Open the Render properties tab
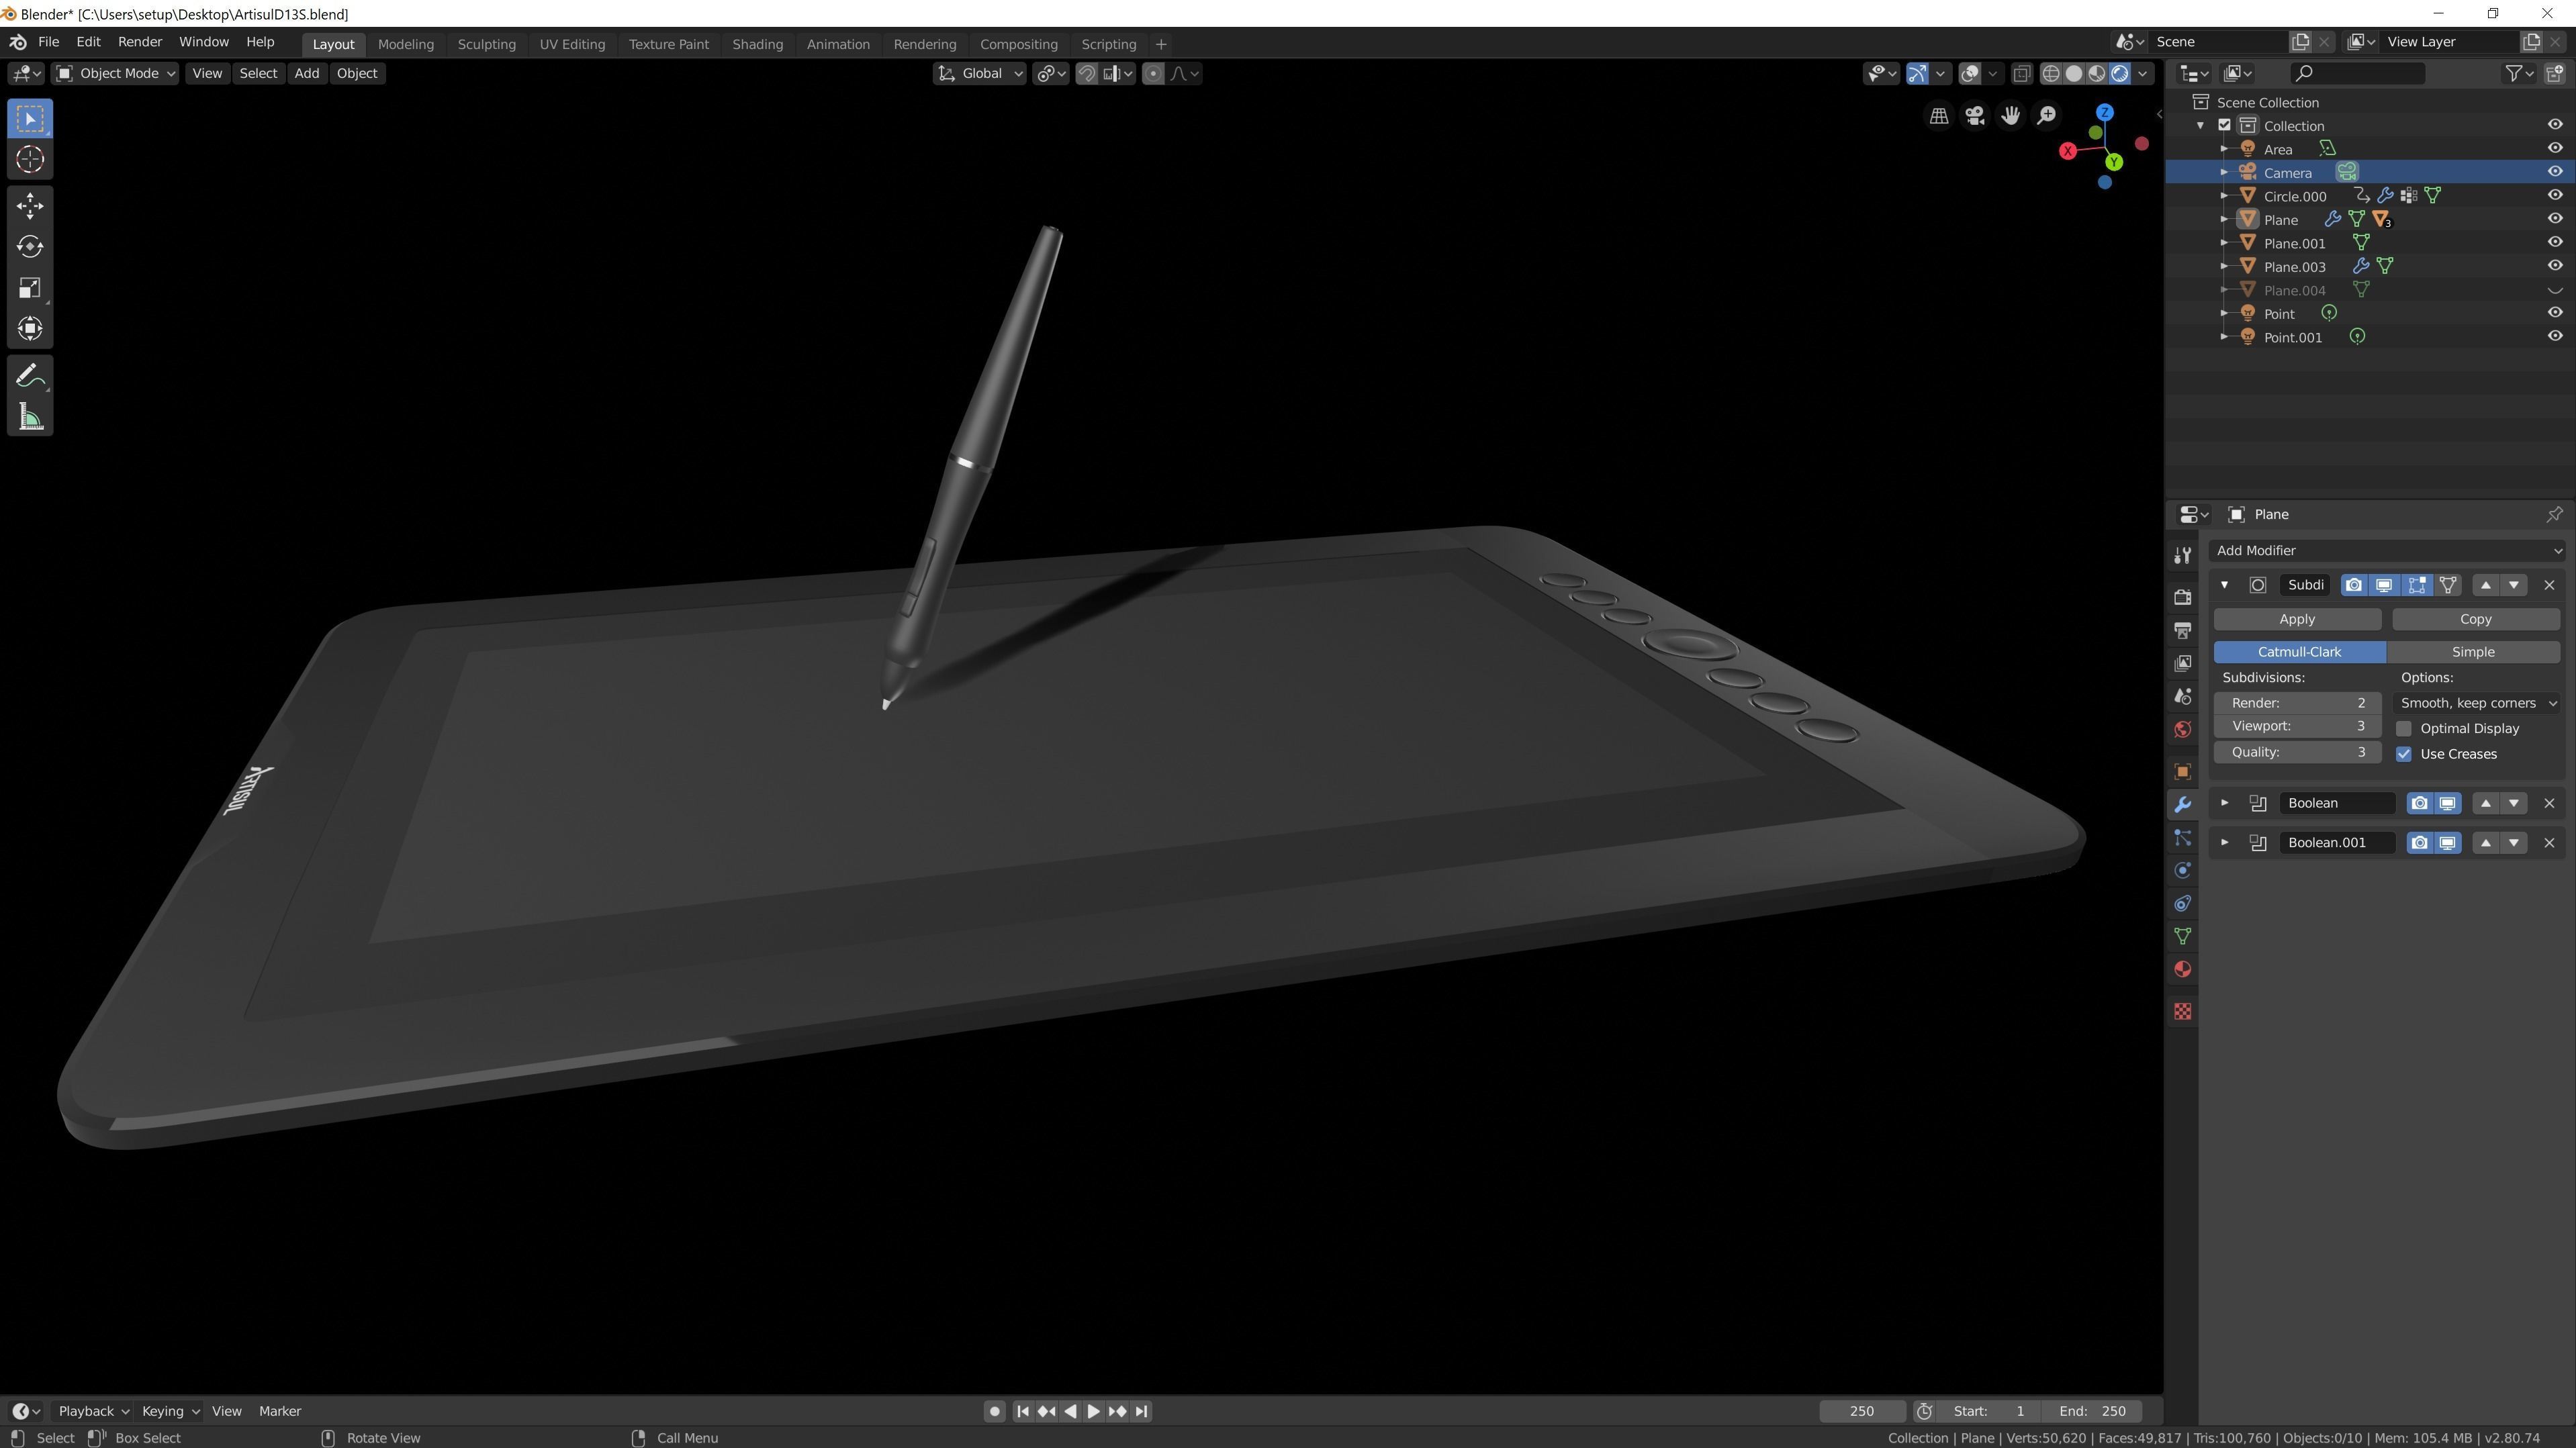Viewport: 2576px width, 1448px height. point(2183,597)
